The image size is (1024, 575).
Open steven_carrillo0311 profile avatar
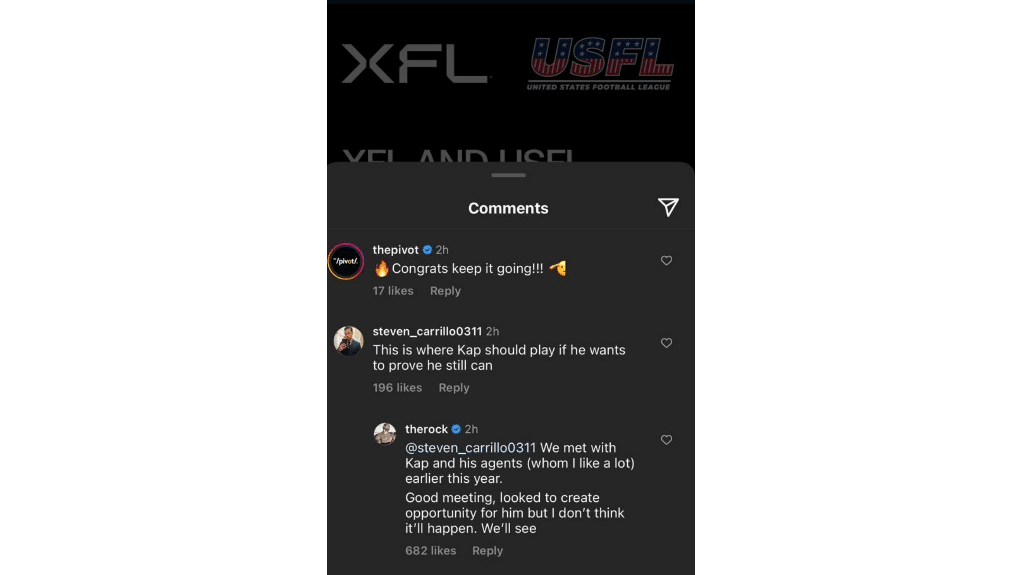coord(348,340)
